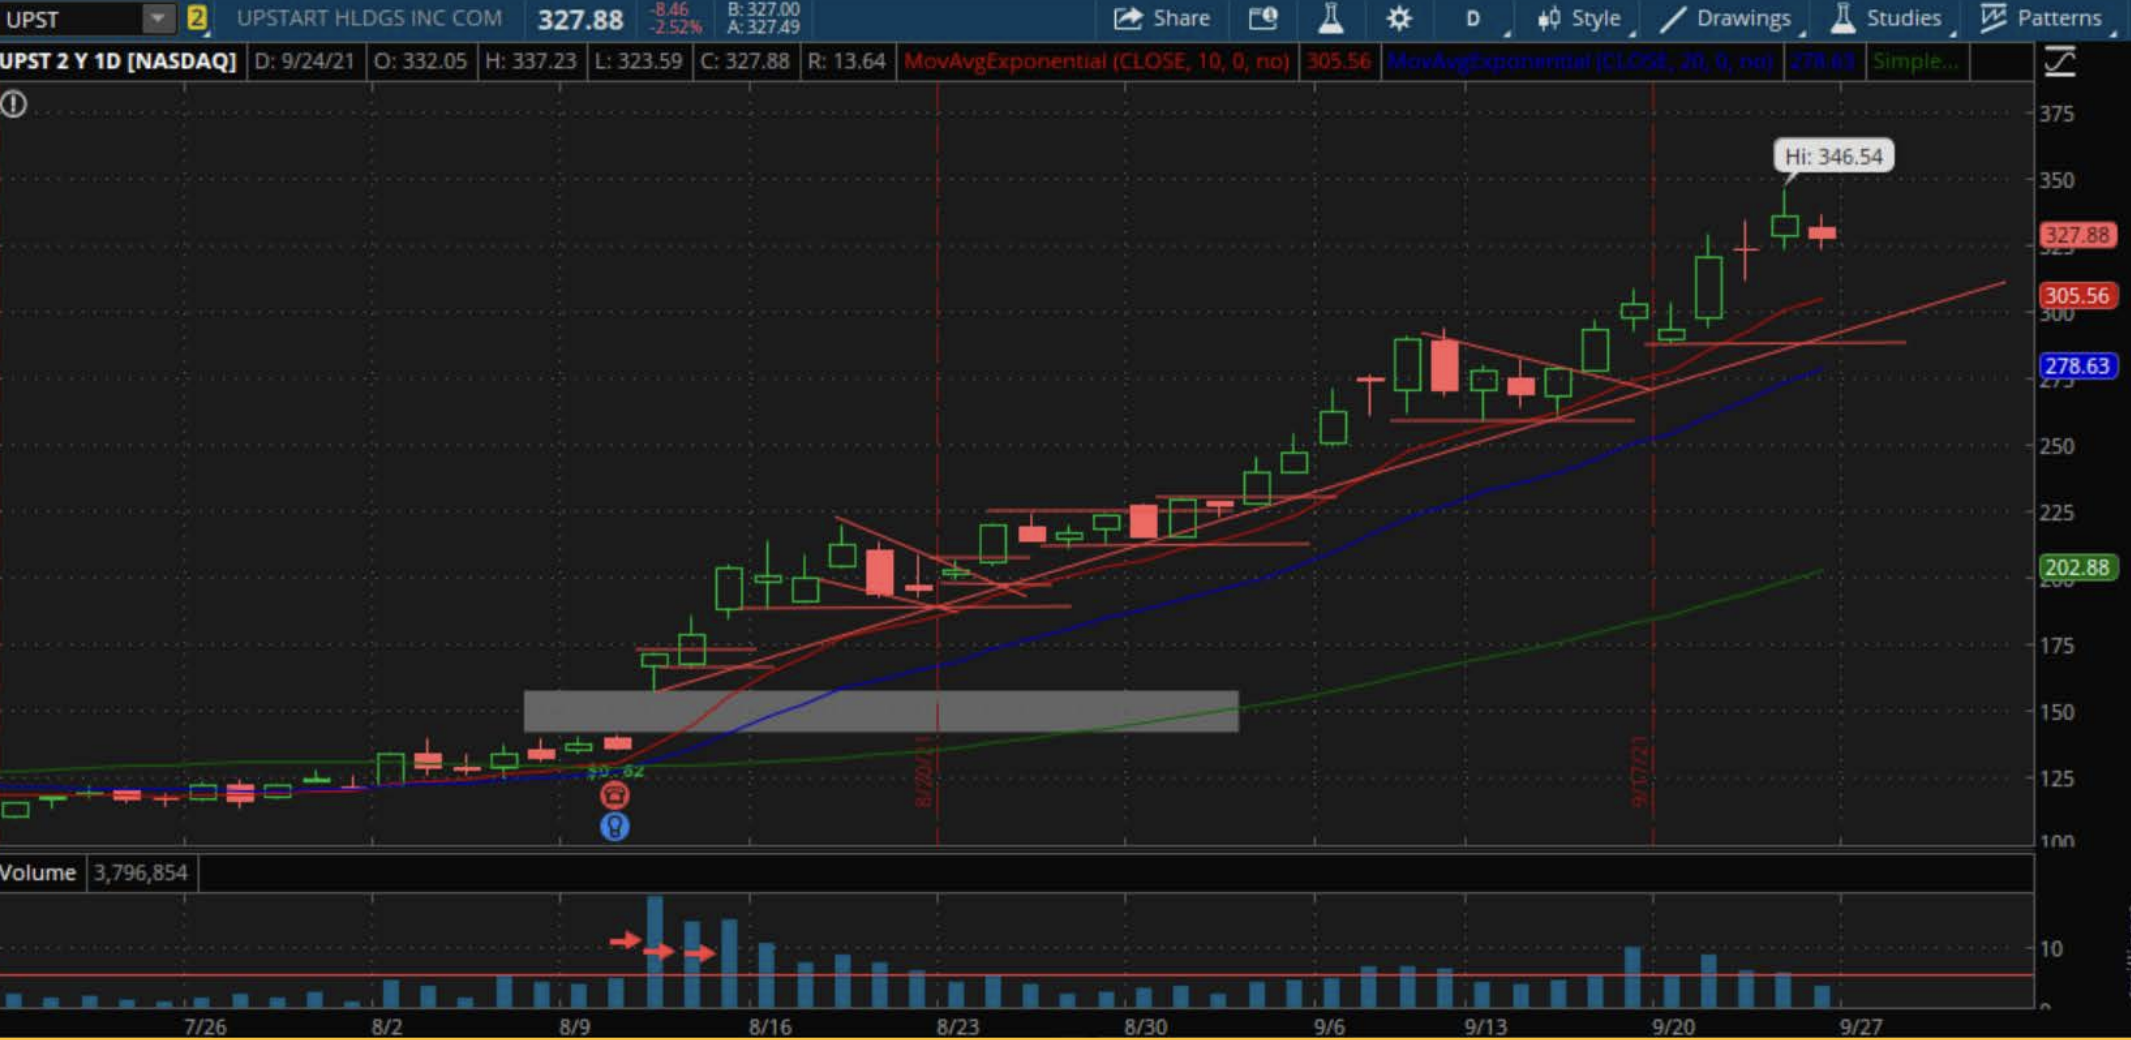Click the 375 price axis label
The width and height of the screenshot is (2131, 1040).
pyautogui.click(x=2057, y=114)
